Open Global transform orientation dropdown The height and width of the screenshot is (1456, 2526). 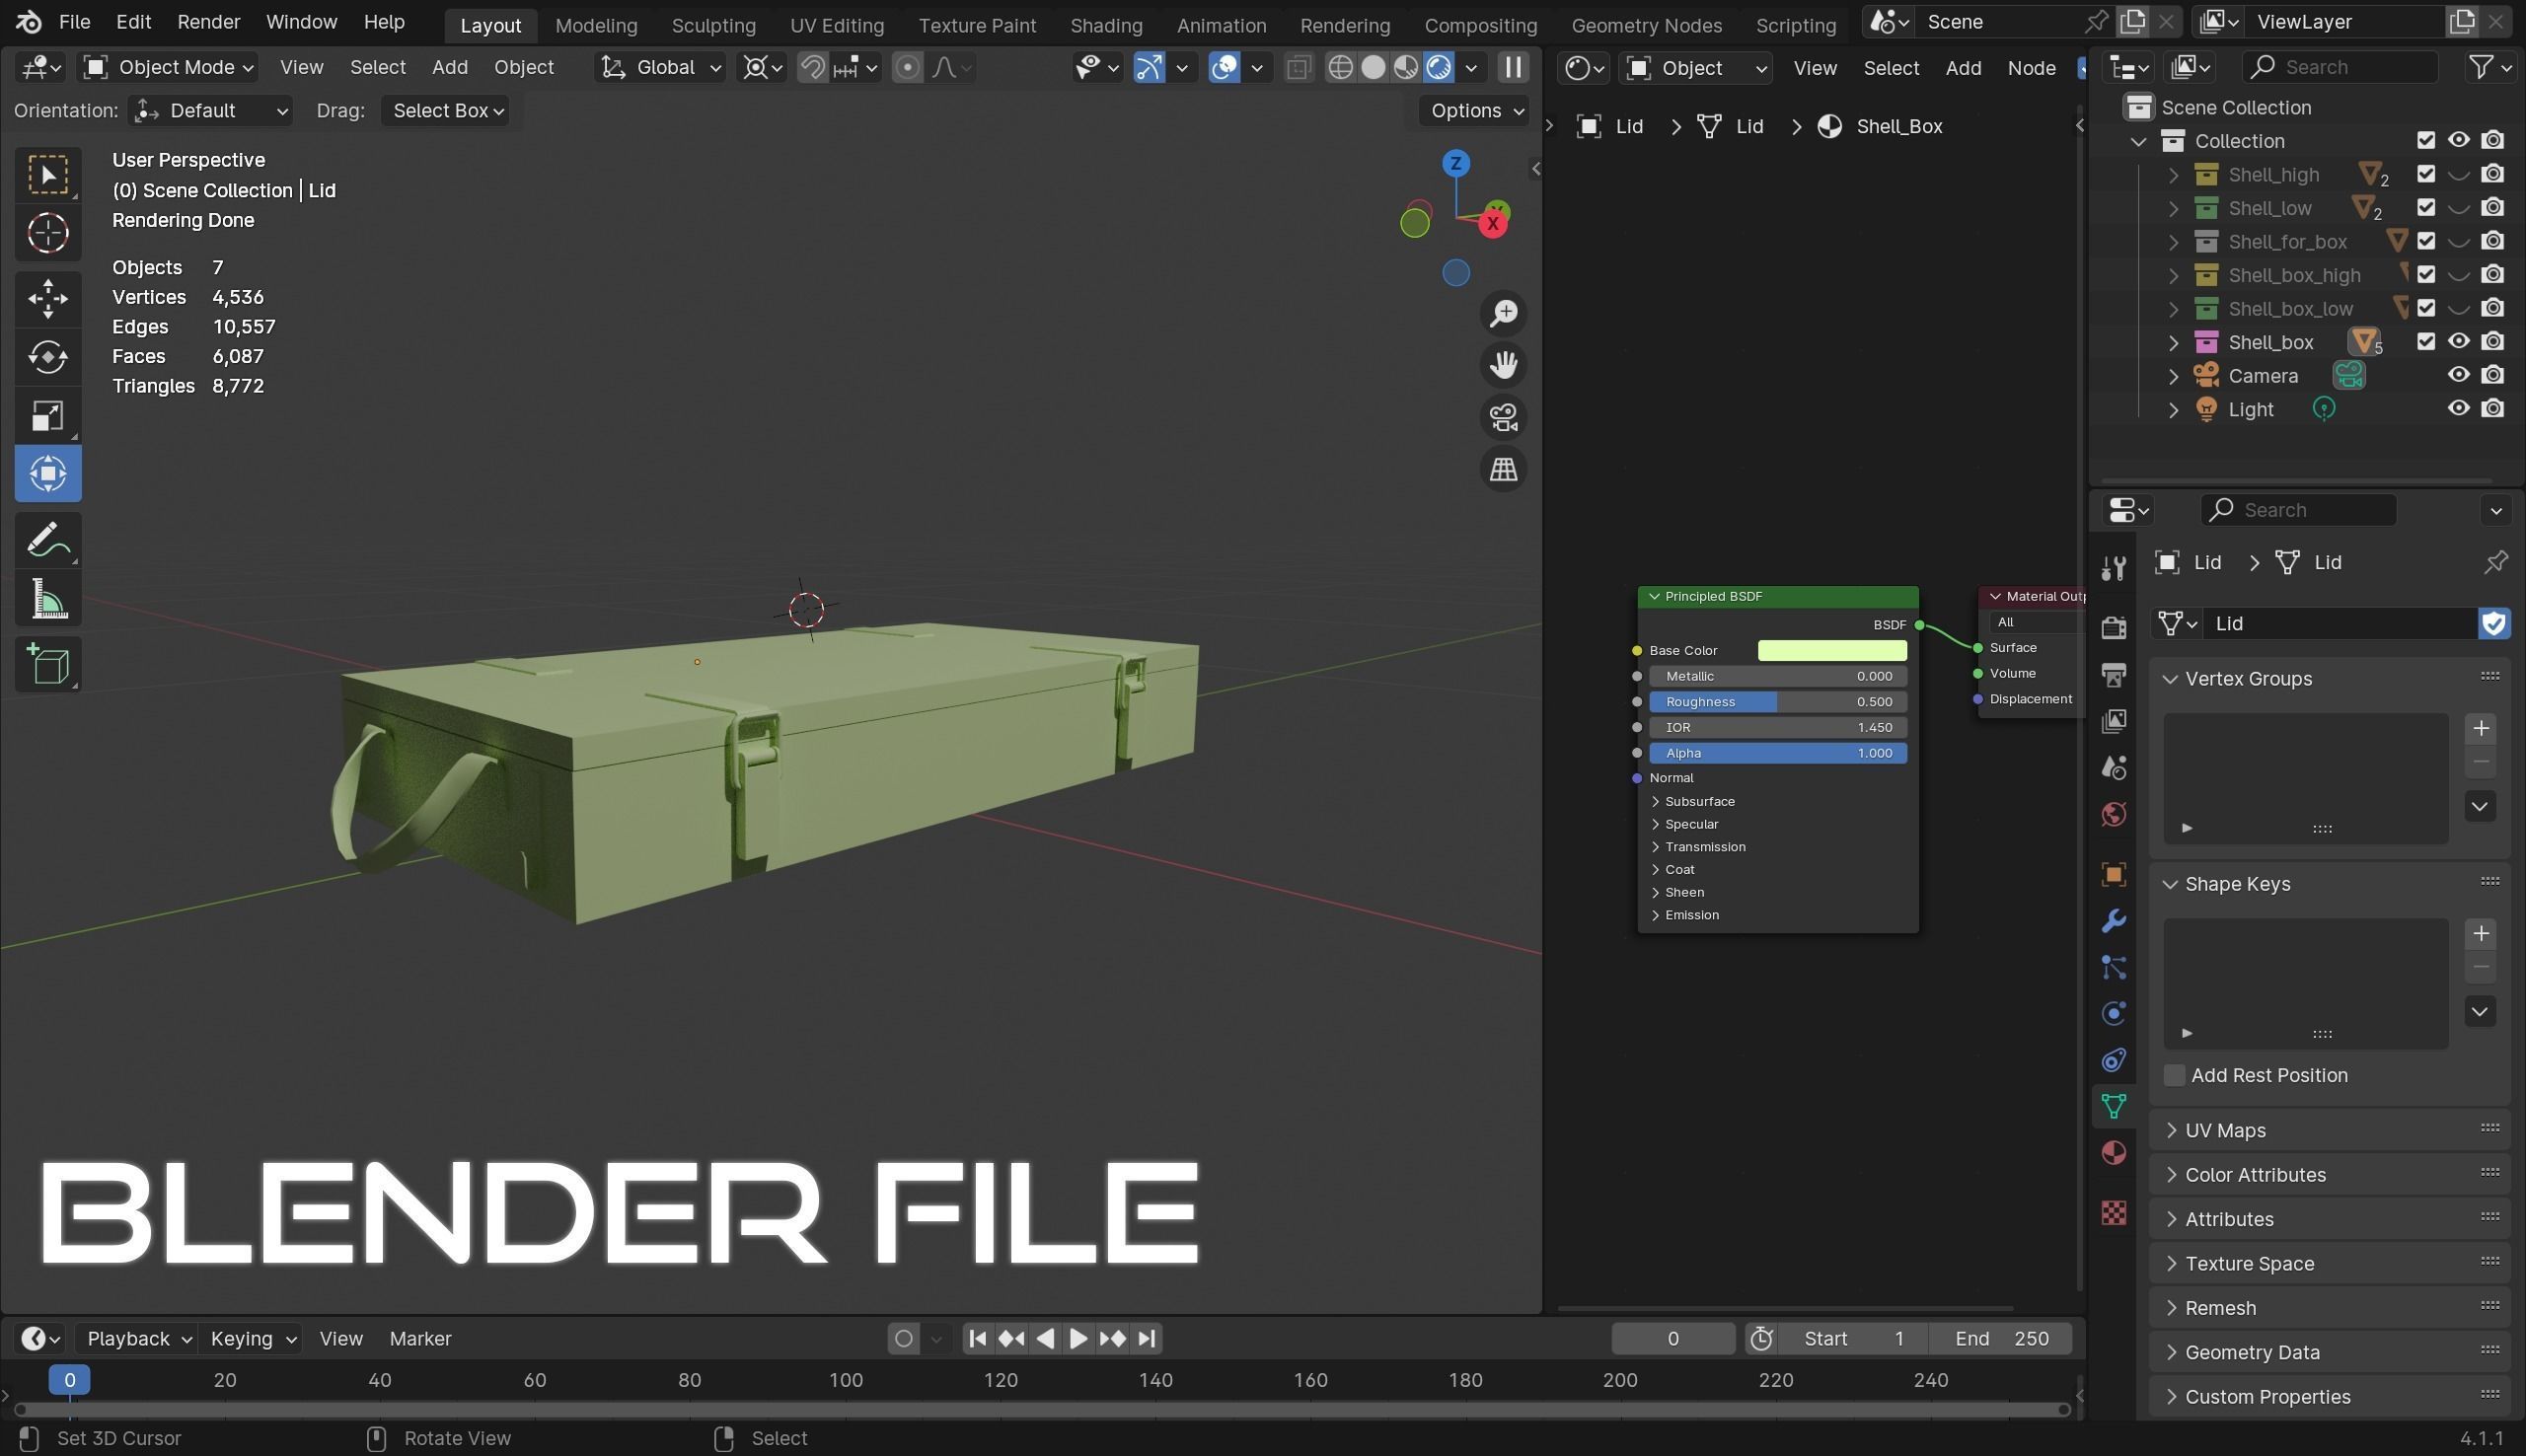(x=660, y=67)
